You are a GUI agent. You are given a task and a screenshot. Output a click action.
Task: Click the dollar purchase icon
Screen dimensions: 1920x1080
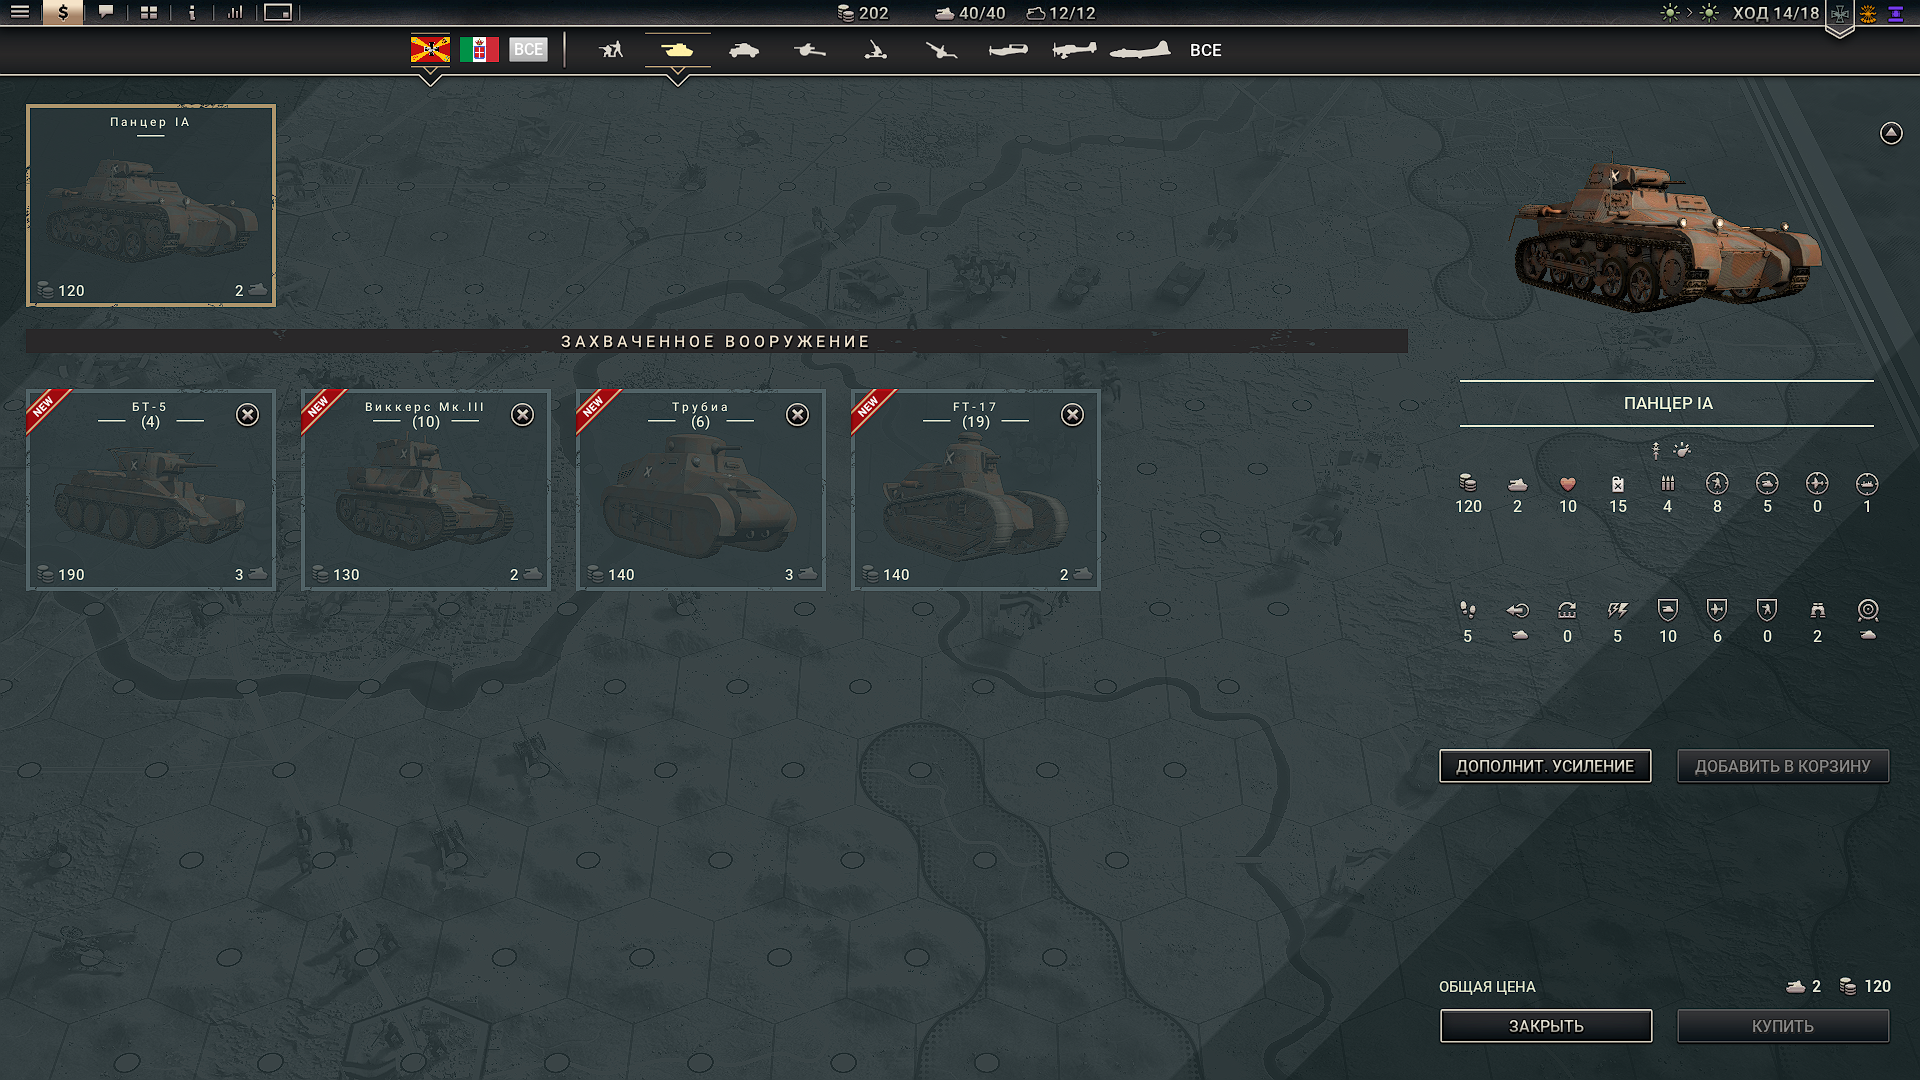63,12
